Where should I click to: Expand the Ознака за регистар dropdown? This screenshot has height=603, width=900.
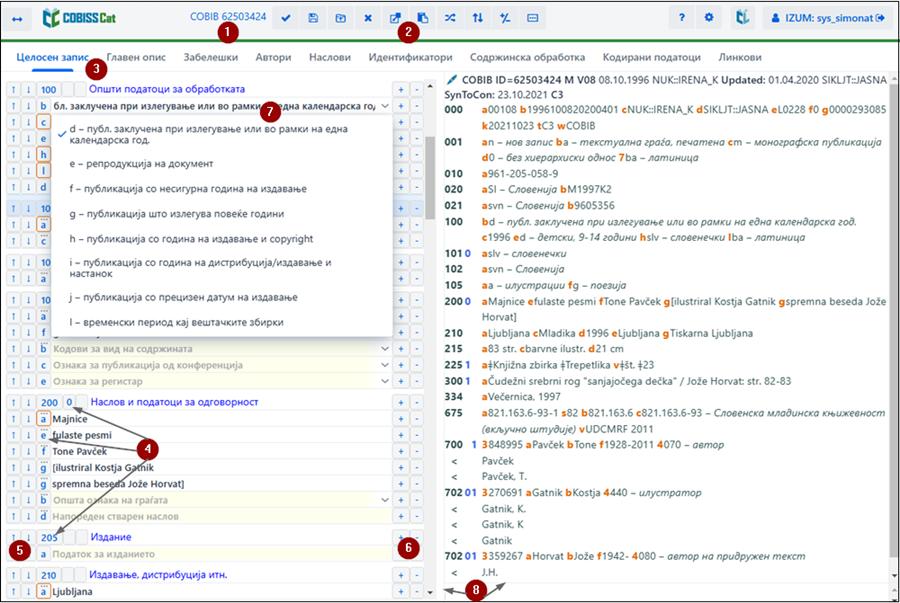coord(385,381)
